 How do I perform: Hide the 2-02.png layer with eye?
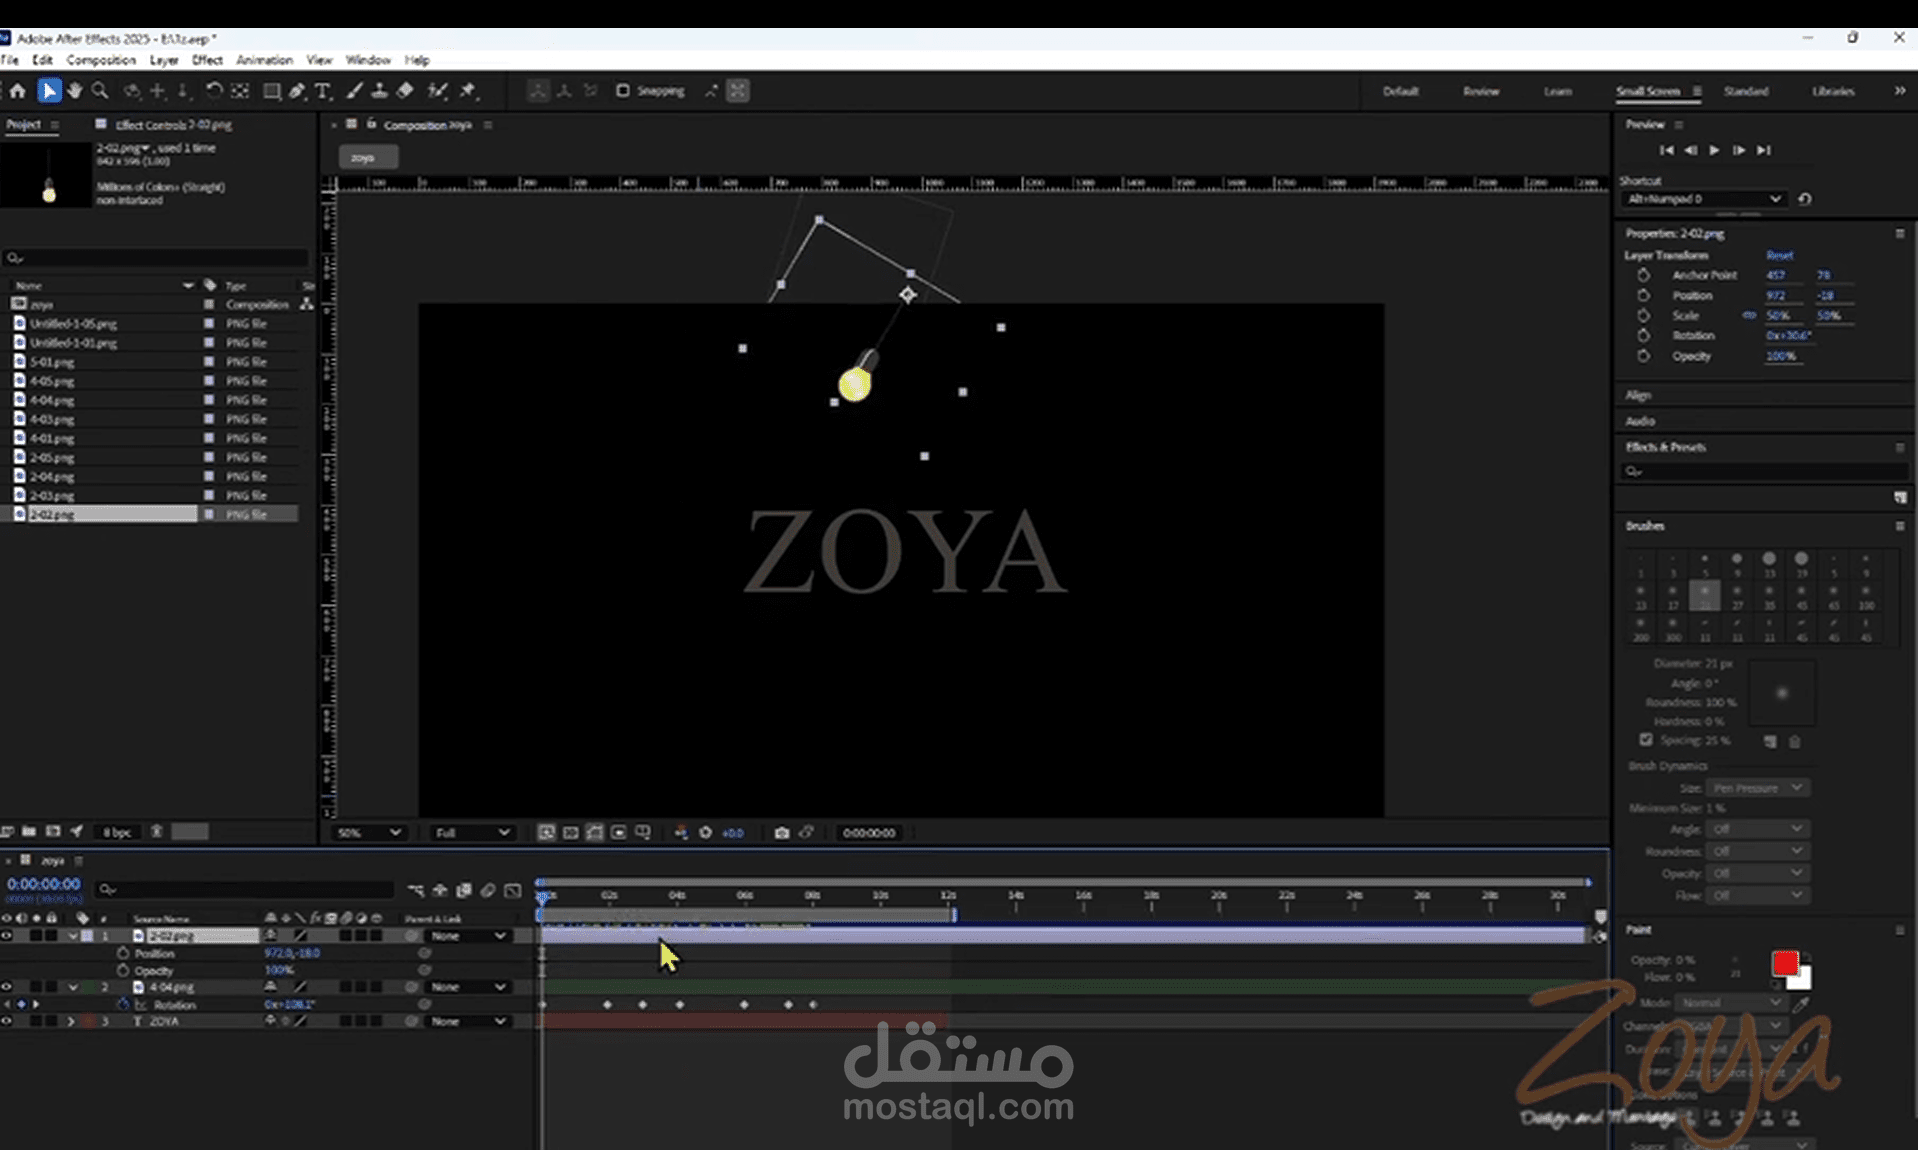tap(7, 936)
